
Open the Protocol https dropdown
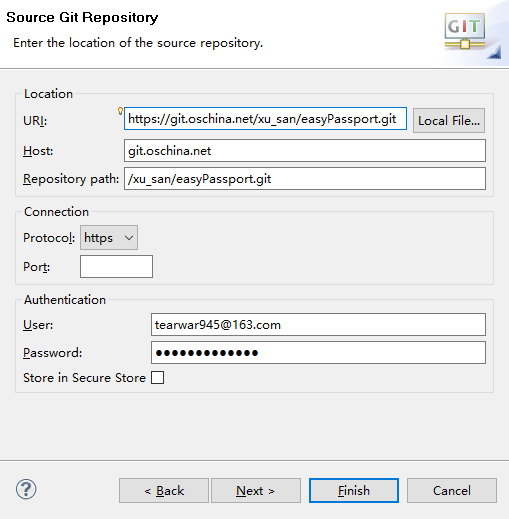tap(109, 238)
